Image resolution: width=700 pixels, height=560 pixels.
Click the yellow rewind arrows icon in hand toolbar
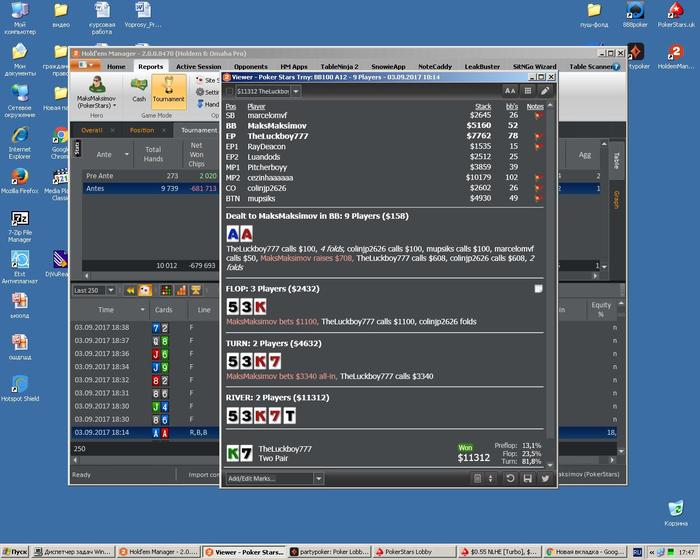point(130,290)
